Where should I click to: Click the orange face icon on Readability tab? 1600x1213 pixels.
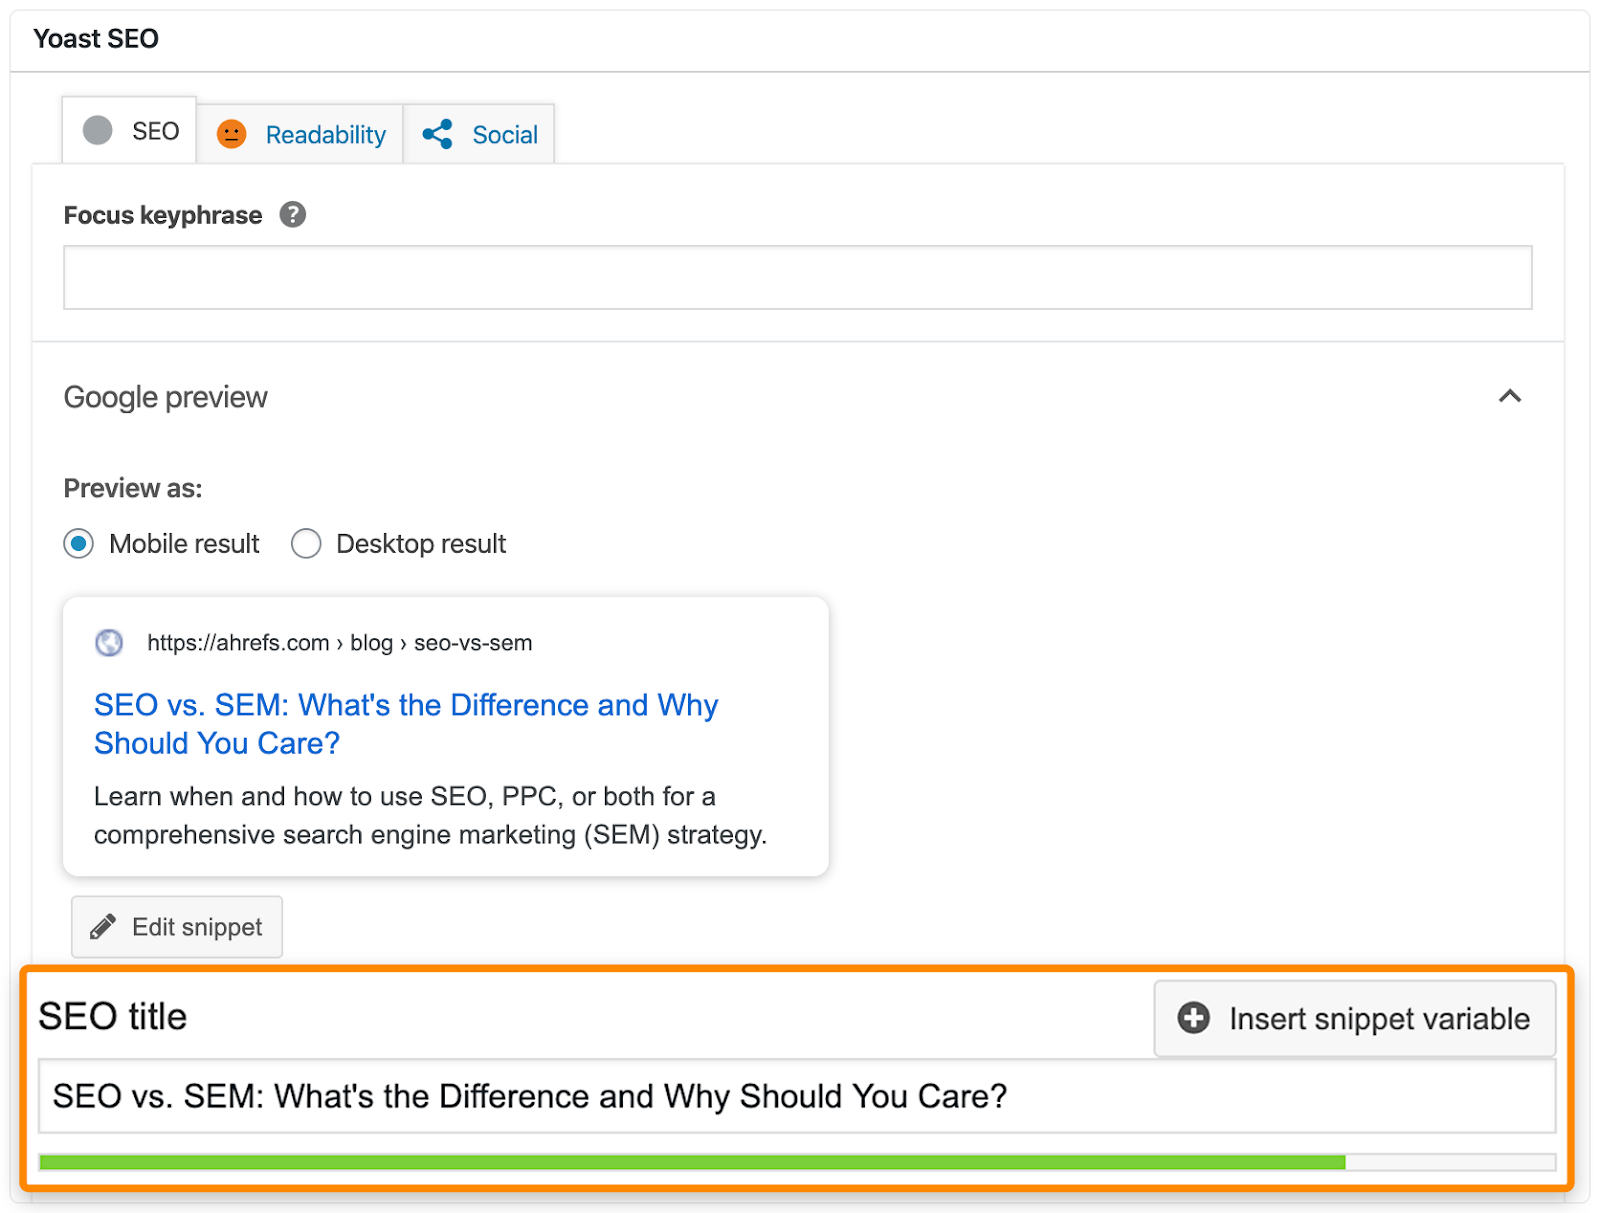(x=231, y=133)
